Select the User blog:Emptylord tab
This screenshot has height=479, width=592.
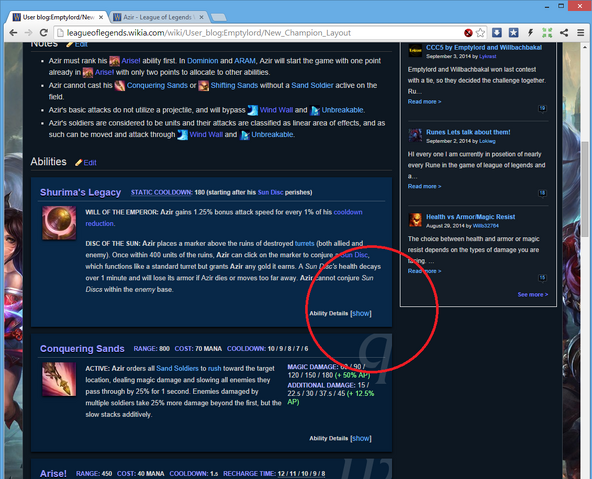[x=58, y=17]
